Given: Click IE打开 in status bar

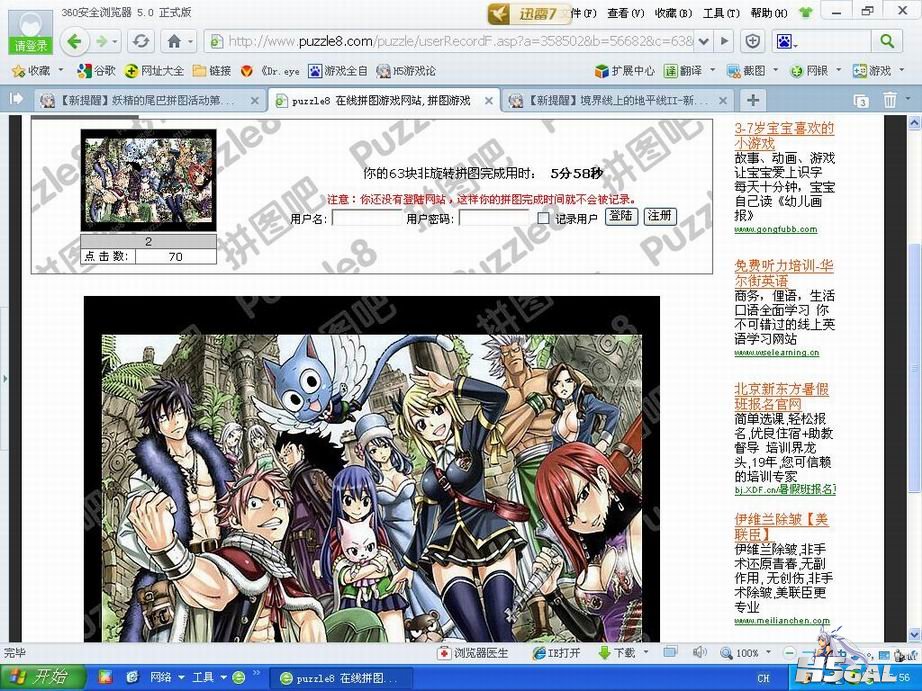Looking at the screenshot, I should (556, 653).
